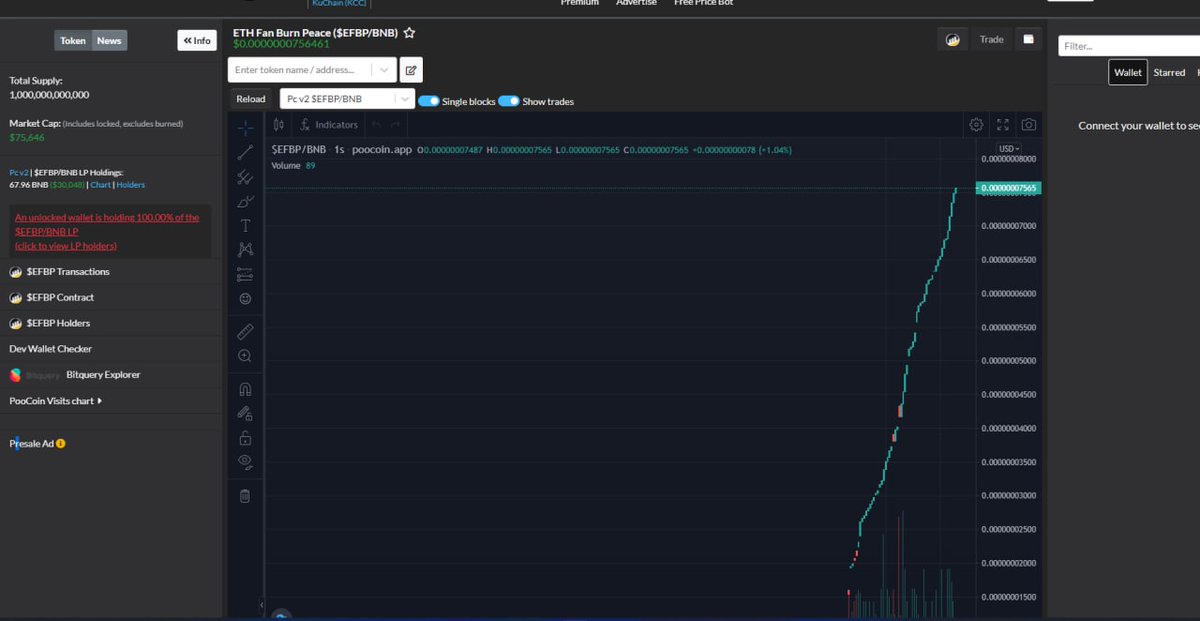Select the crosshair cursor tool
1200x621 pixels.
pyautogui.click(x=245, y=127)
